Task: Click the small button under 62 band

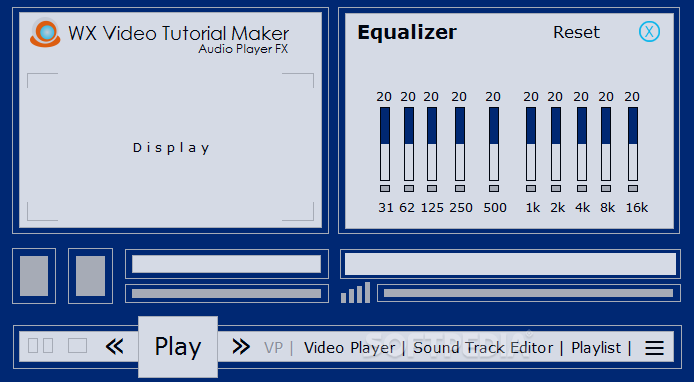Action: pos(409,189)
